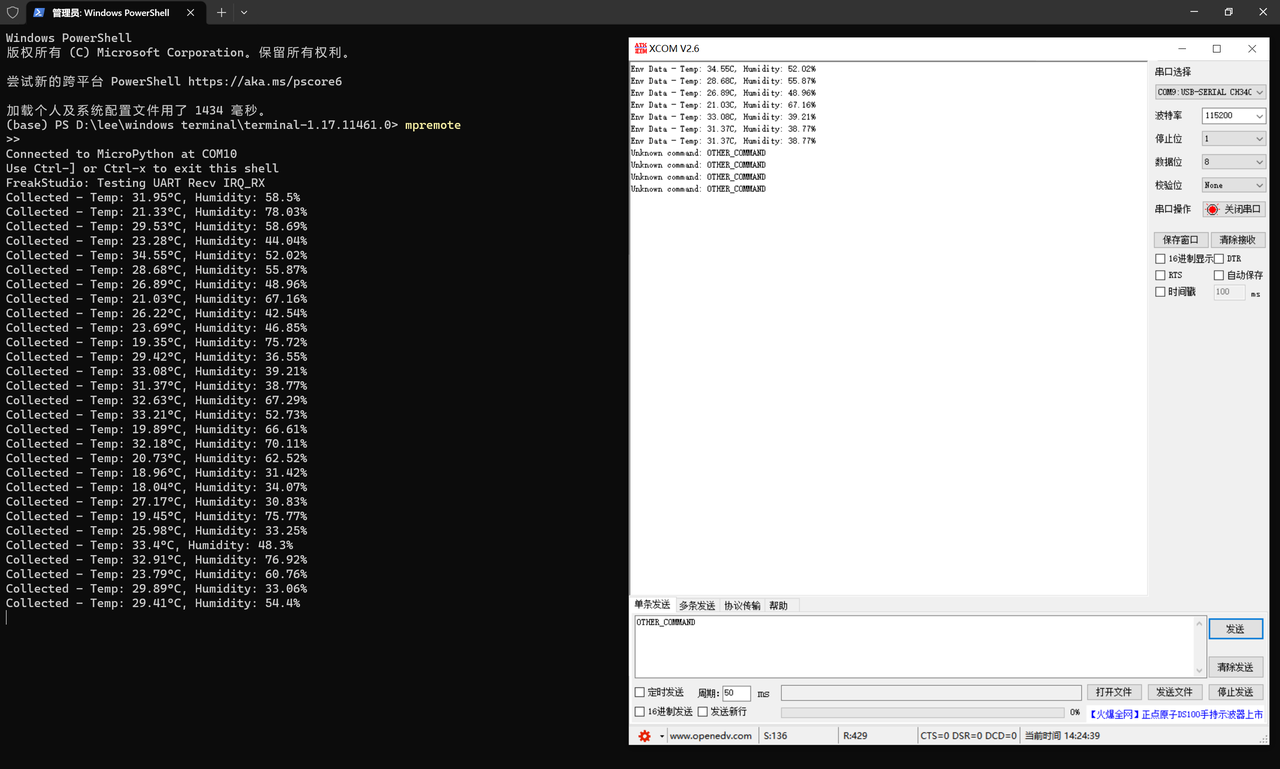Switch to the 协议传输 tab
1280x769 pixels.
click(742, 606)
